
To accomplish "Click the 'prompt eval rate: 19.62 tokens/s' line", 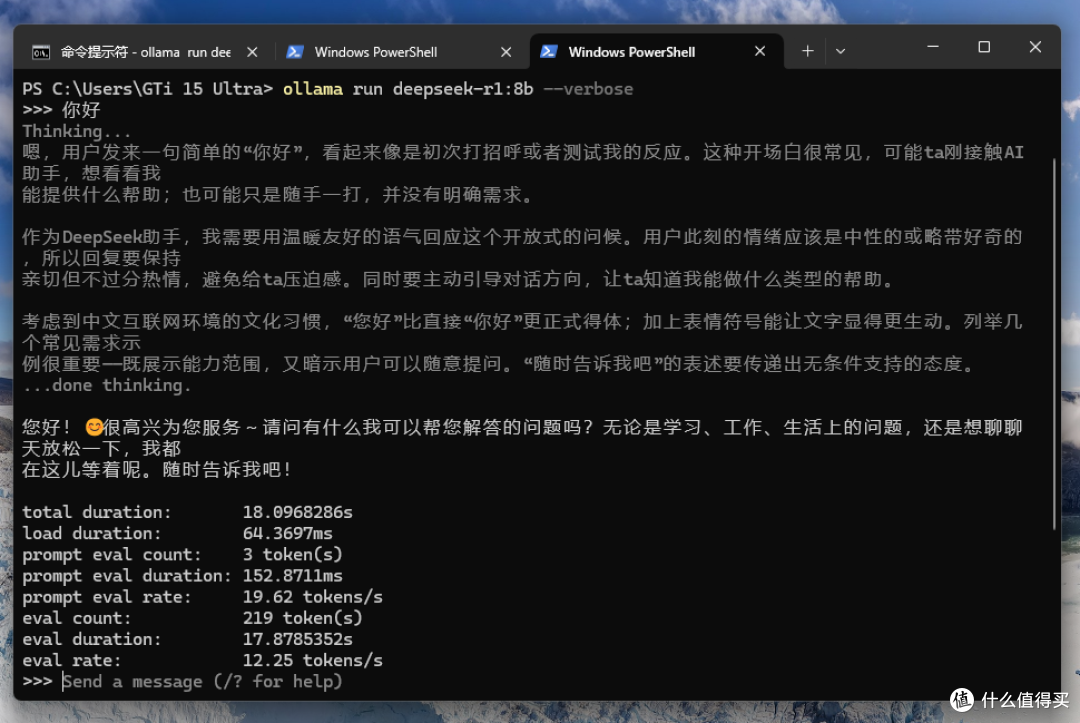I will click(202, 597).
